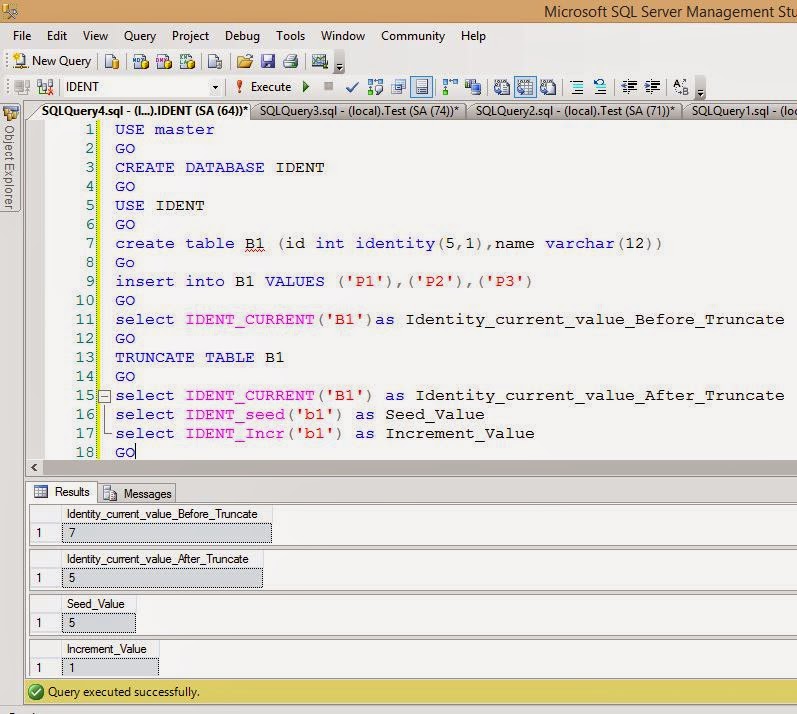
Task: Open the File menu
Action: point(22,36)
